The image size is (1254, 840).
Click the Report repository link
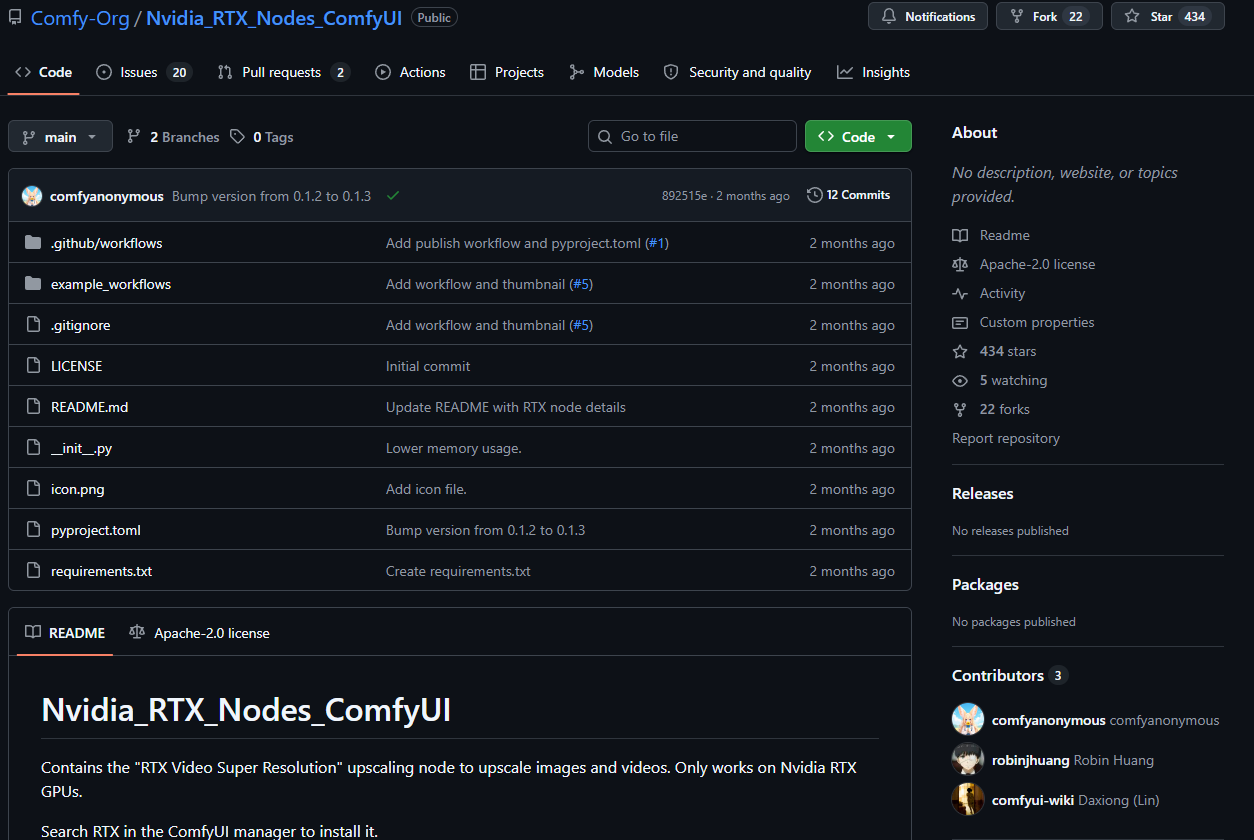coord(1006,438)
